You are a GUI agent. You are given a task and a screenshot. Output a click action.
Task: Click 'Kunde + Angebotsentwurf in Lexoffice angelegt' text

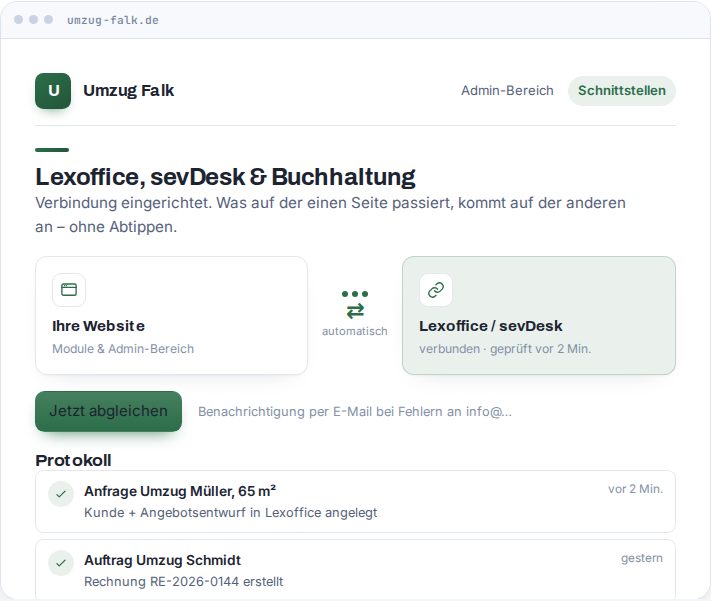(230, 513)
